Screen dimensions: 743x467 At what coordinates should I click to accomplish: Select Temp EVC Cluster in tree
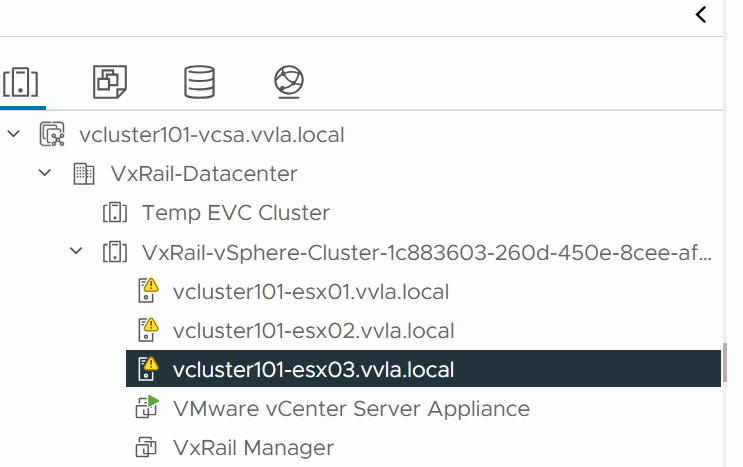point(235,212)
